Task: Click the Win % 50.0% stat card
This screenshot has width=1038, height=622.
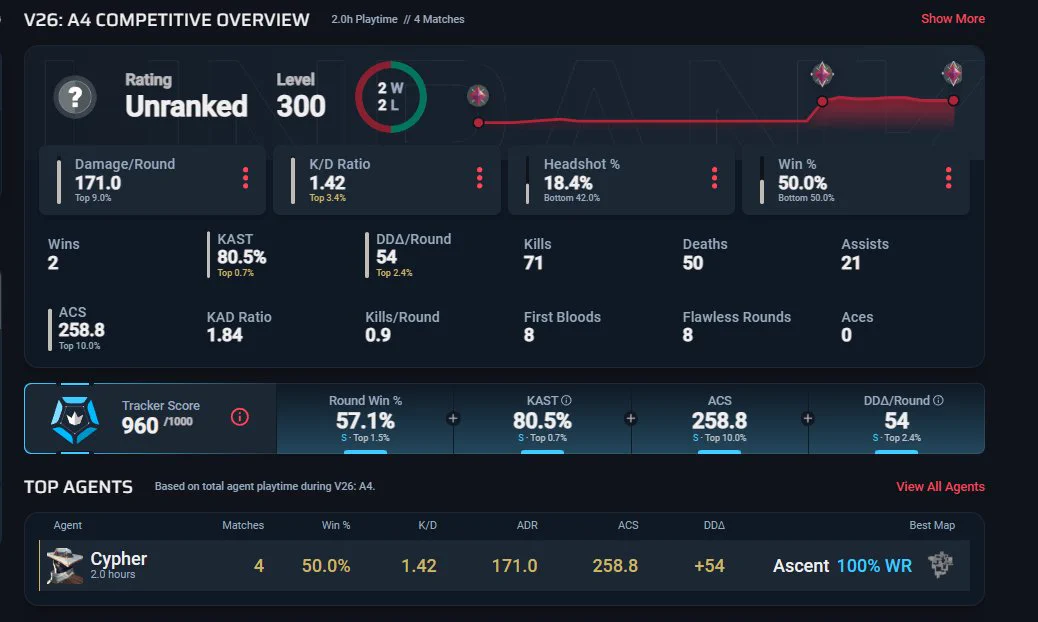Action: pyautogui.click(x=855, y=180)
